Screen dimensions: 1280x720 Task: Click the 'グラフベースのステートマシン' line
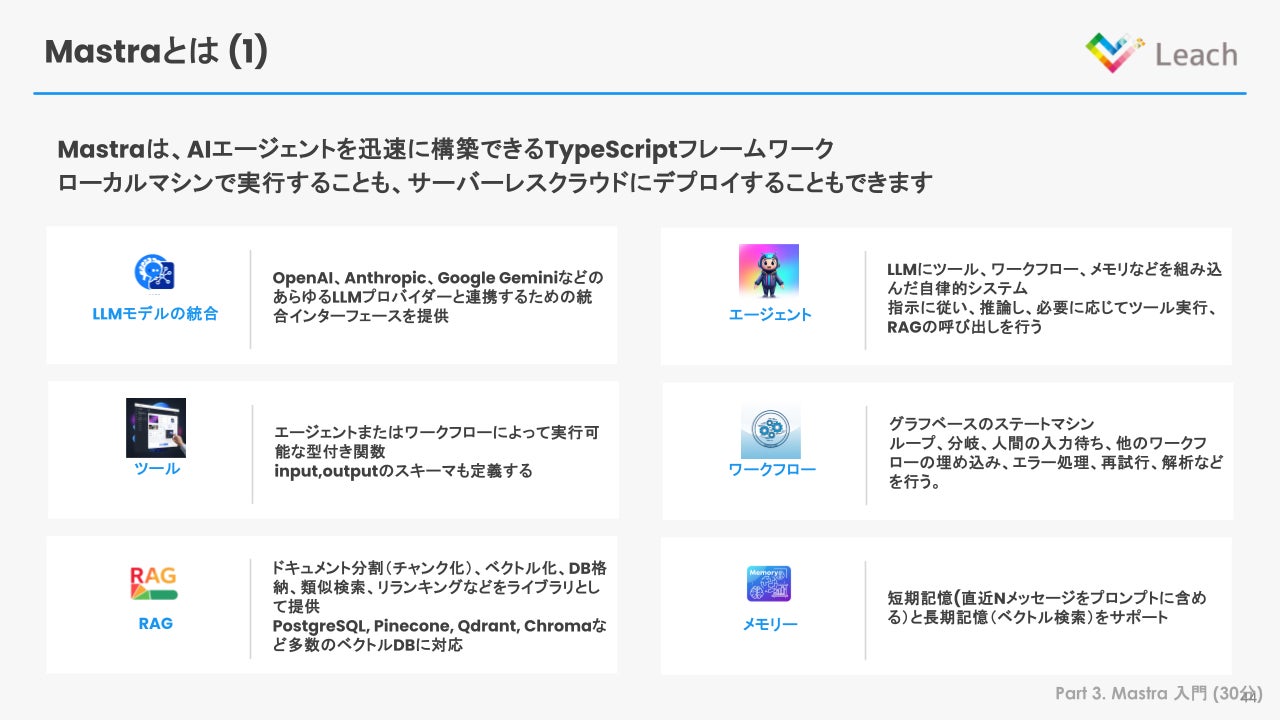[991, 425]
